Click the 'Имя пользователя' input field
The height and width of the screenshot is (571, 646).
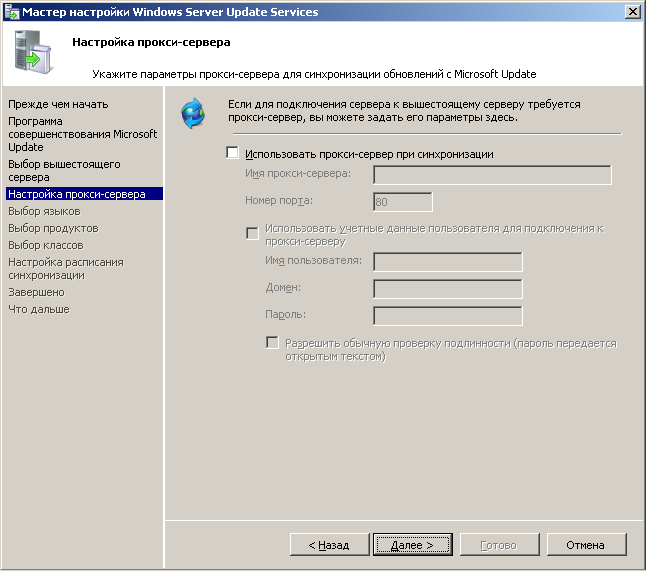(448, 262)
